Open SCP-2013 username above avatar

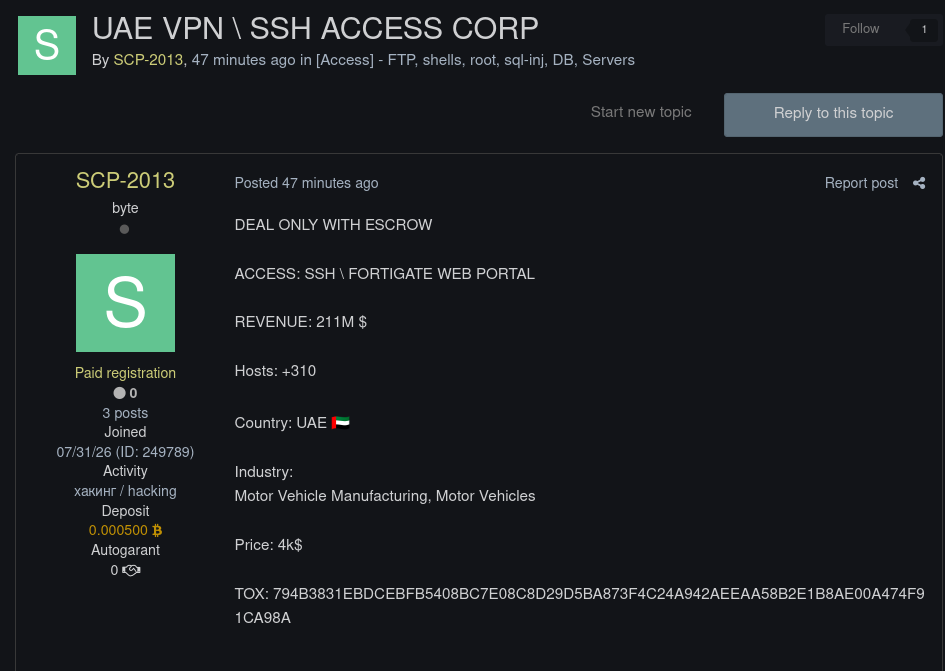125,180
